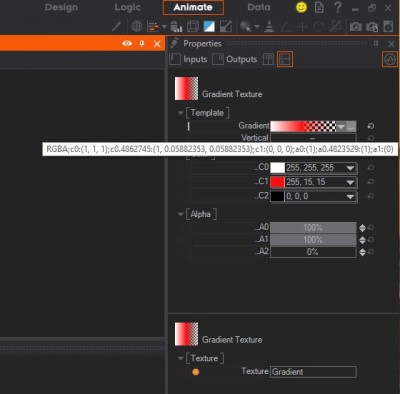Click the camera snapshot icon

[x=356, y=26]
